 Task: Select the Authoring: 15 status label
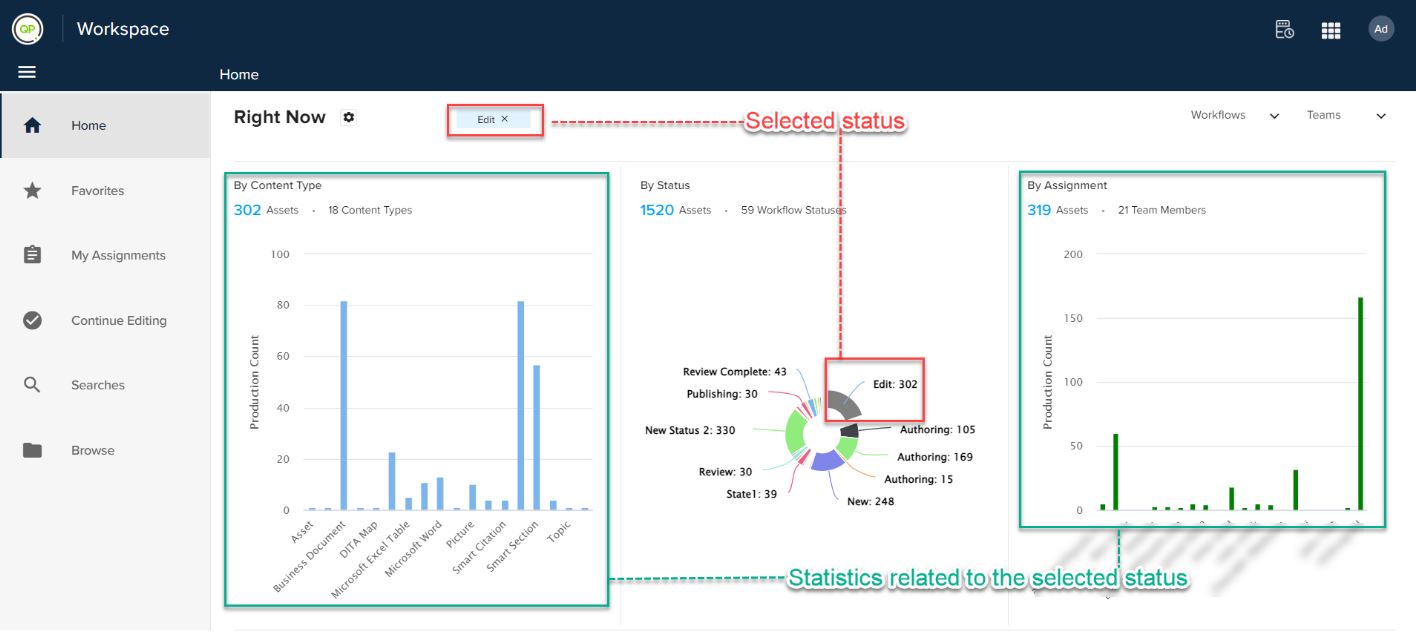pos(918,479)
